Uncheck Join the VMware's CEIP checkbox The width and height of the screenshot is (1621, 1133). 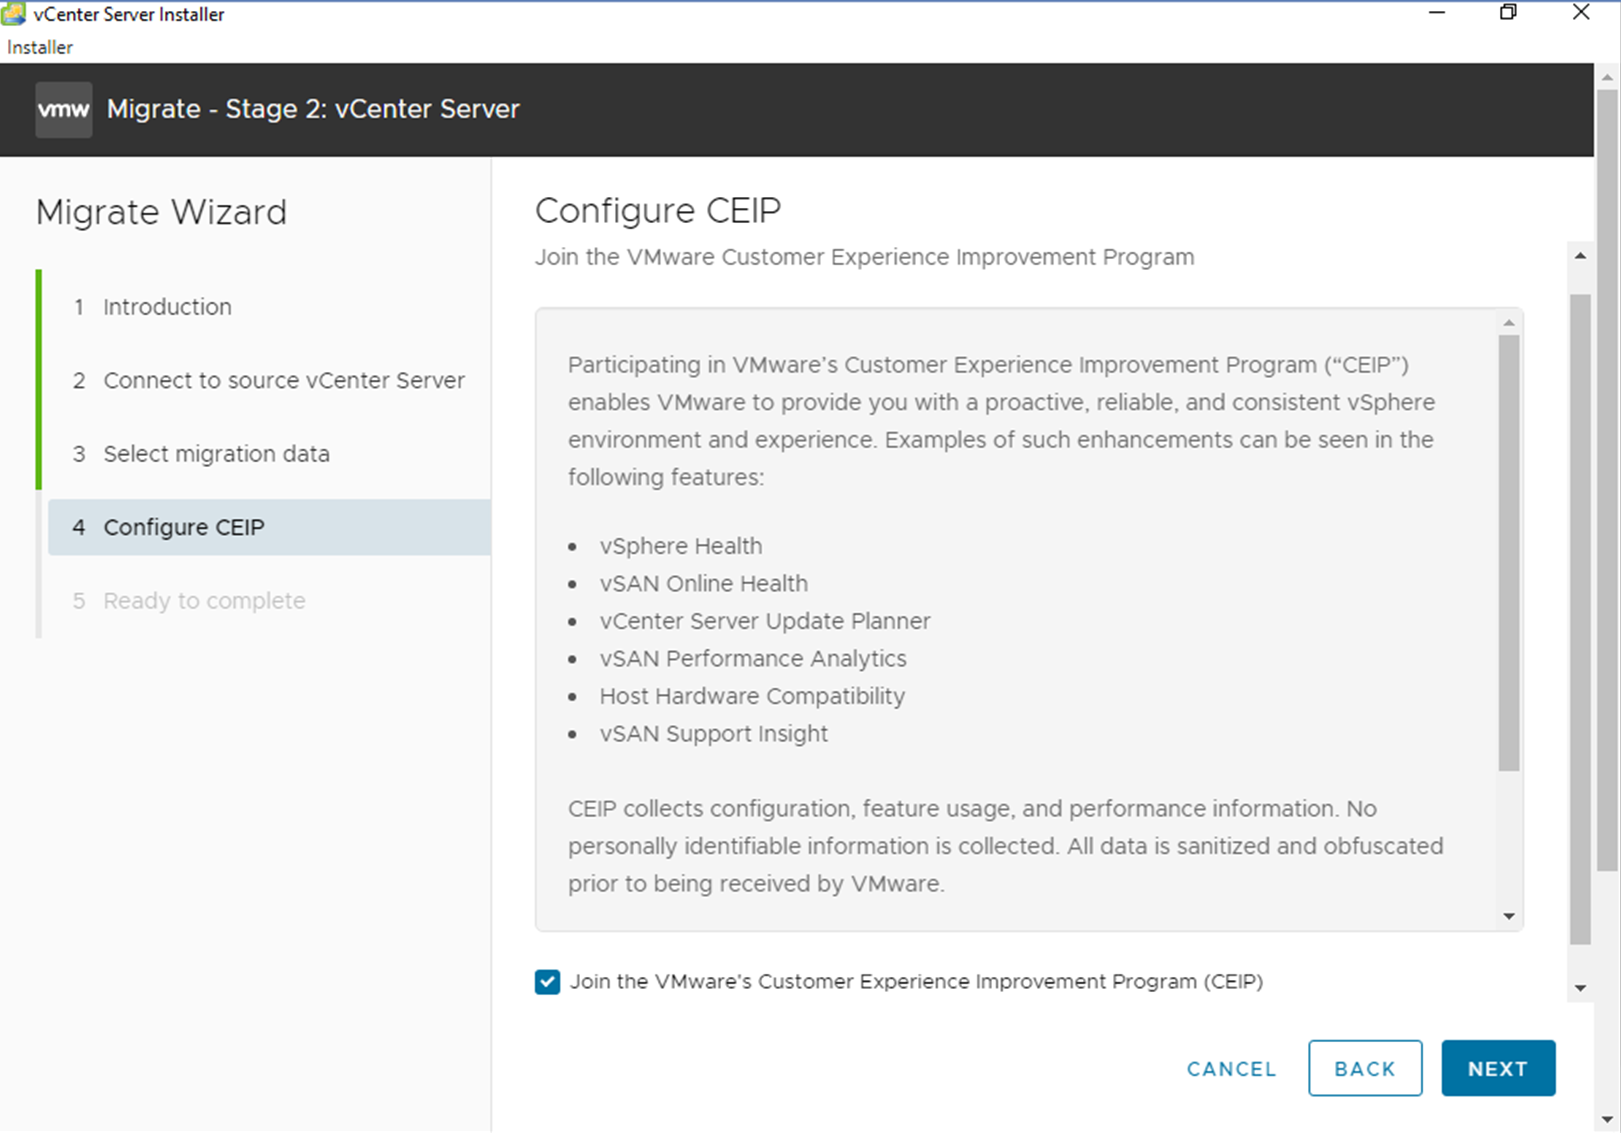(547, 982)
